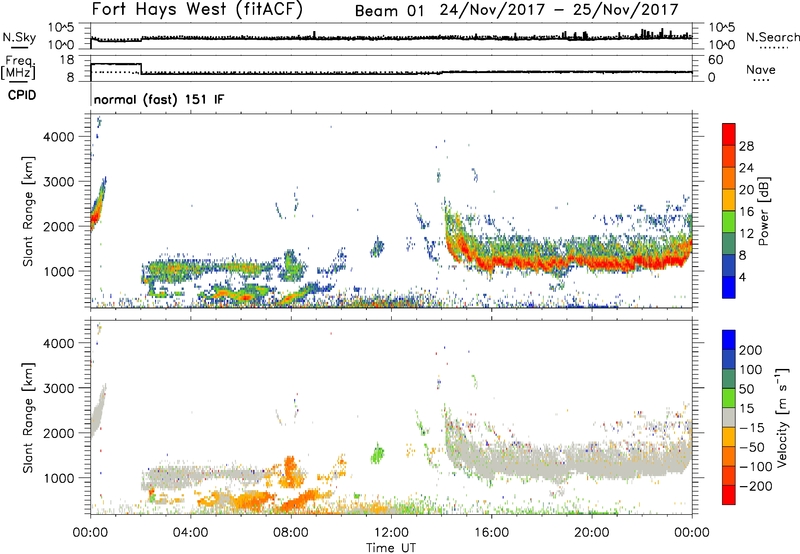Image resolution: width=800 pixels, height=554 pixels.
Task: Click the '200' velocity colorbar tick
Action: (x=751, y=350)
